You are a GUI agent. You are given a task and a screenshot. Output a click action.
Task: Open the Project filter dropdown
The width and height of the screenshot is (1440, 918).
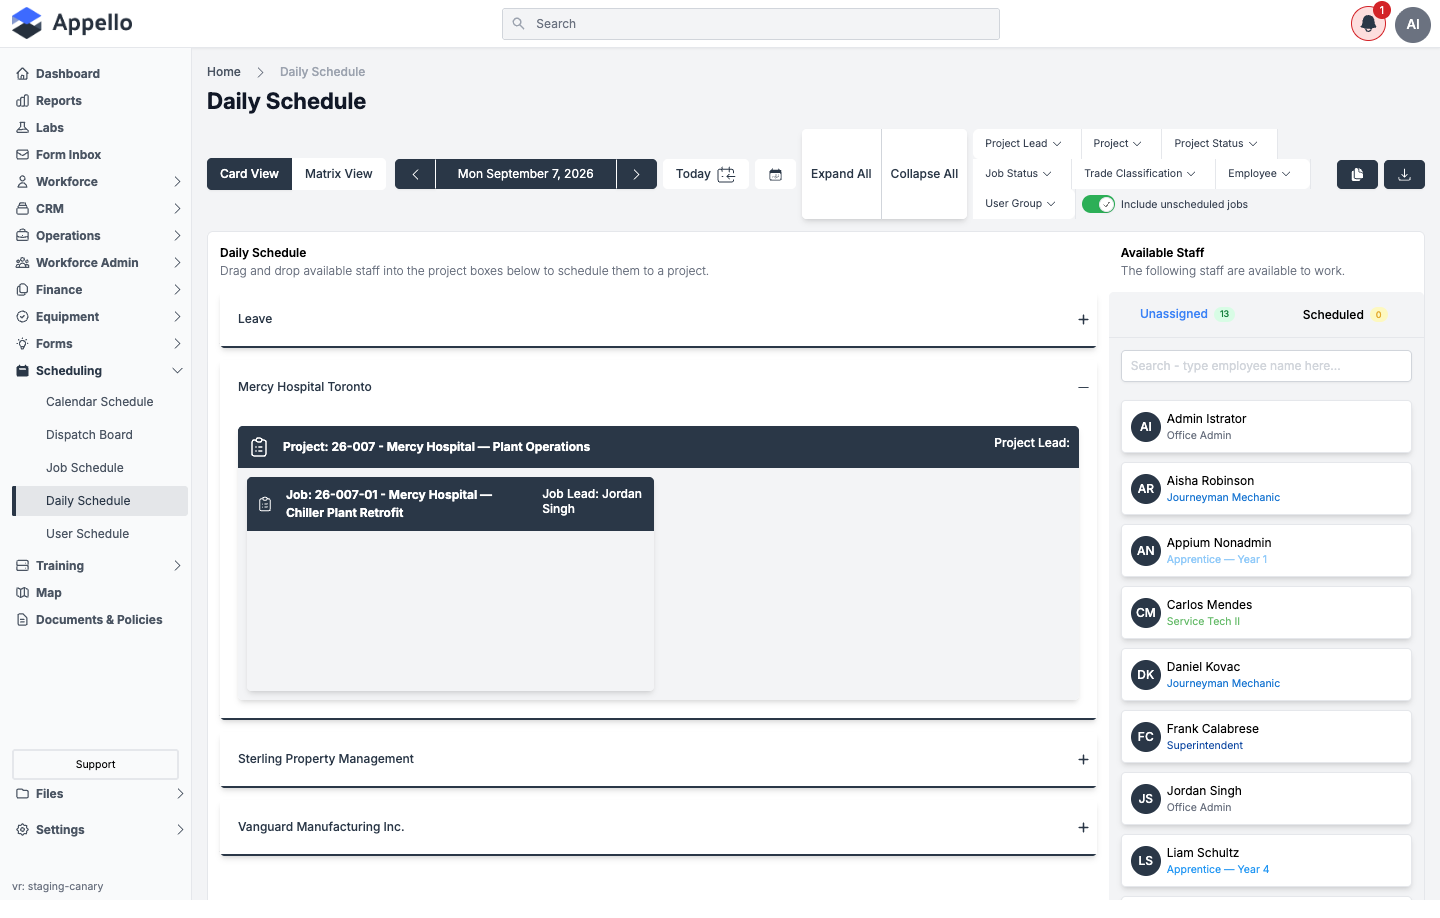(x=1117, y=144)
